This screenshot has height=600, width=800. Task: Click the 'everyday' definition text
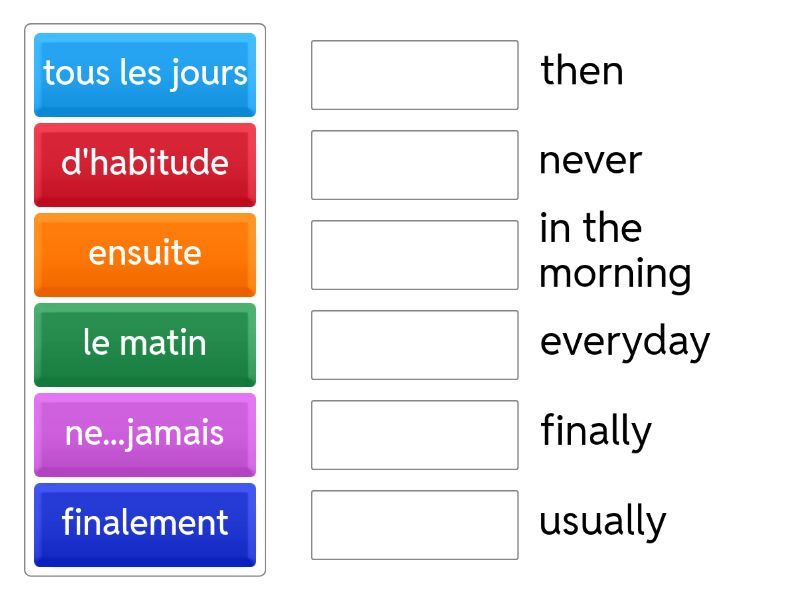tap(624, 341)
